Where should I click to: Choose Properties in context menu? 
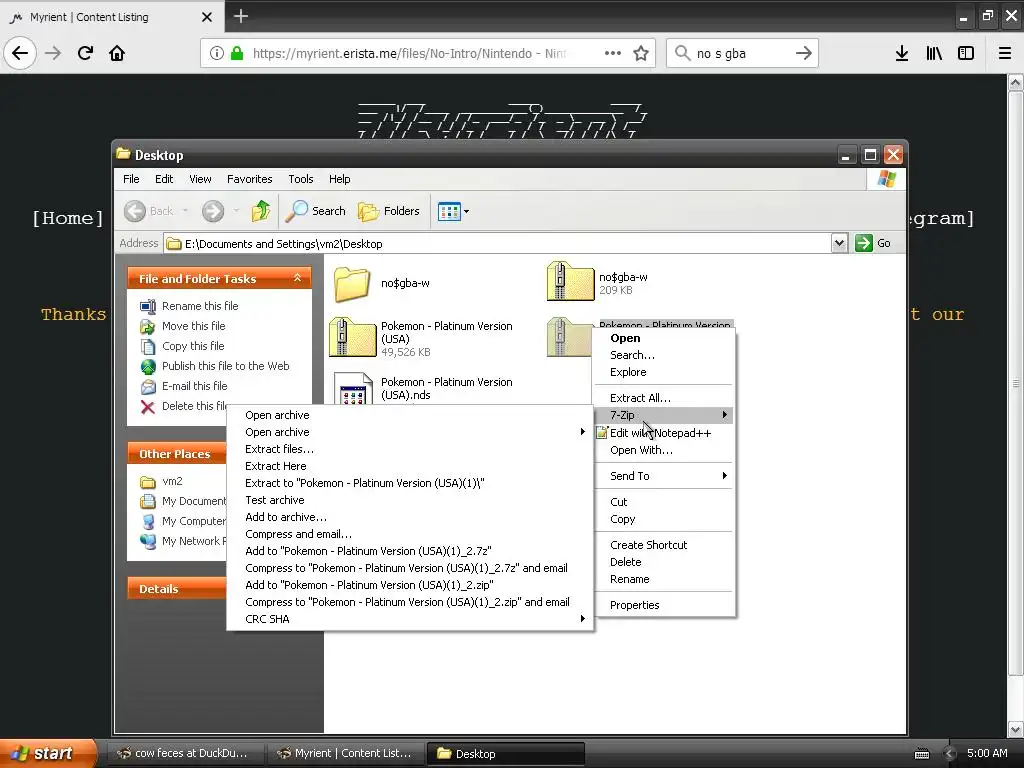click(x=664, y=605)
